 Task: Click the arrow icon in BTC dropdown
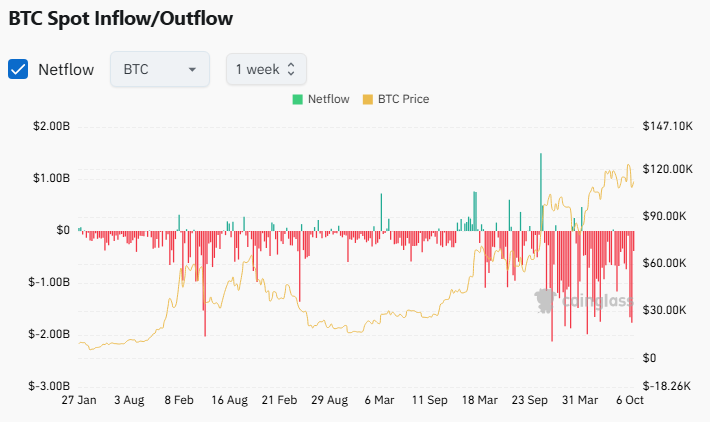192,70
